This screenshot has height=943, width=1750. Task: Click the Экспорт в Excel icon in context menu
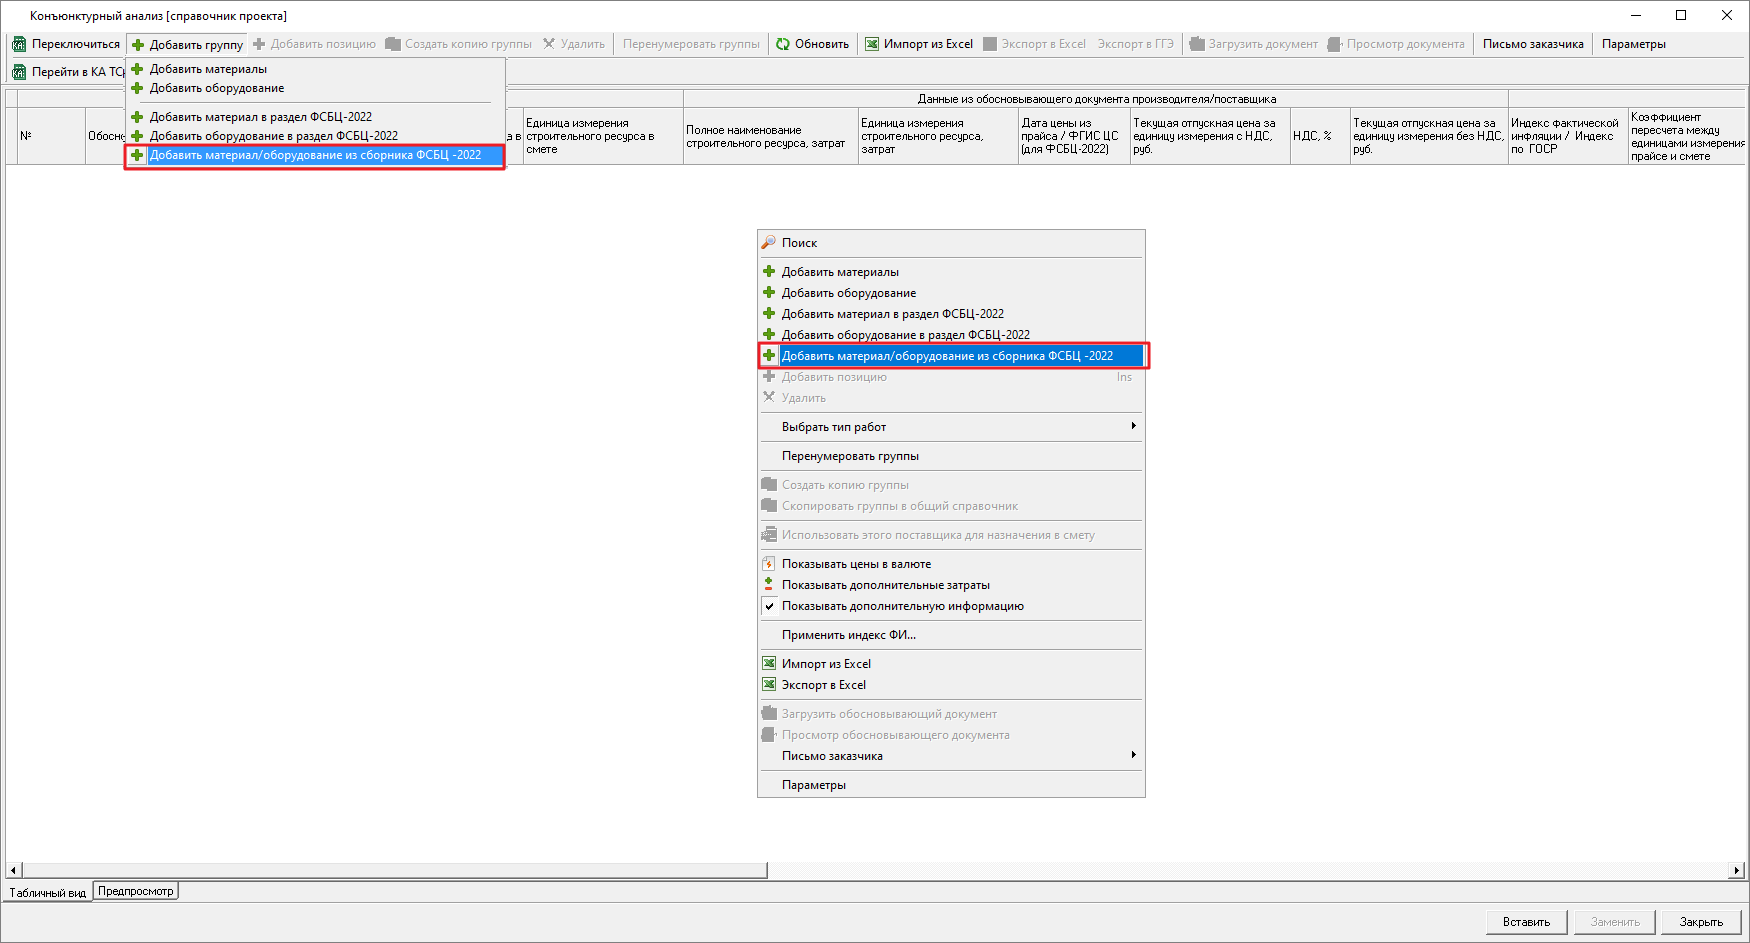coord(769,685)
